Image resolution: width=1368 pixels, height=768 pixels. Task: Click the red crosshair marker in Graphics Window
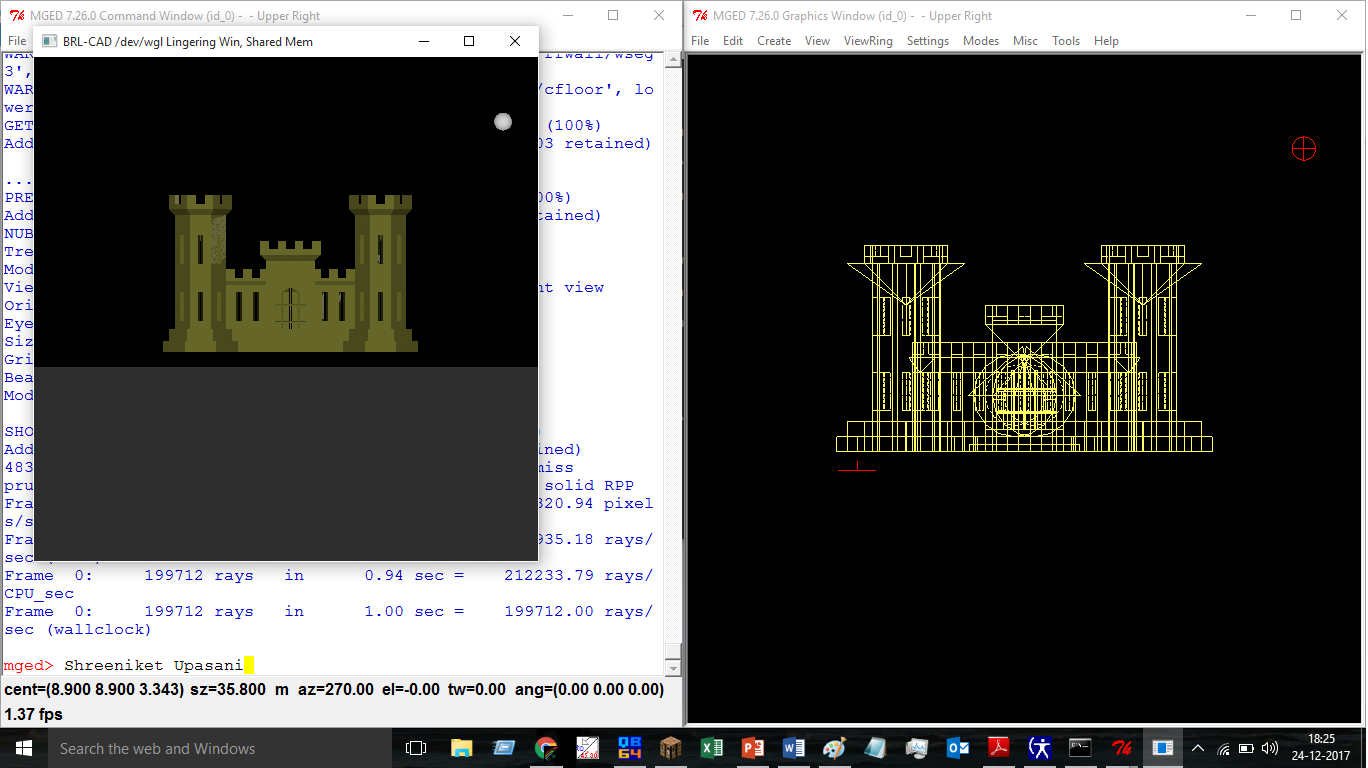click(x=1304, y=149)
